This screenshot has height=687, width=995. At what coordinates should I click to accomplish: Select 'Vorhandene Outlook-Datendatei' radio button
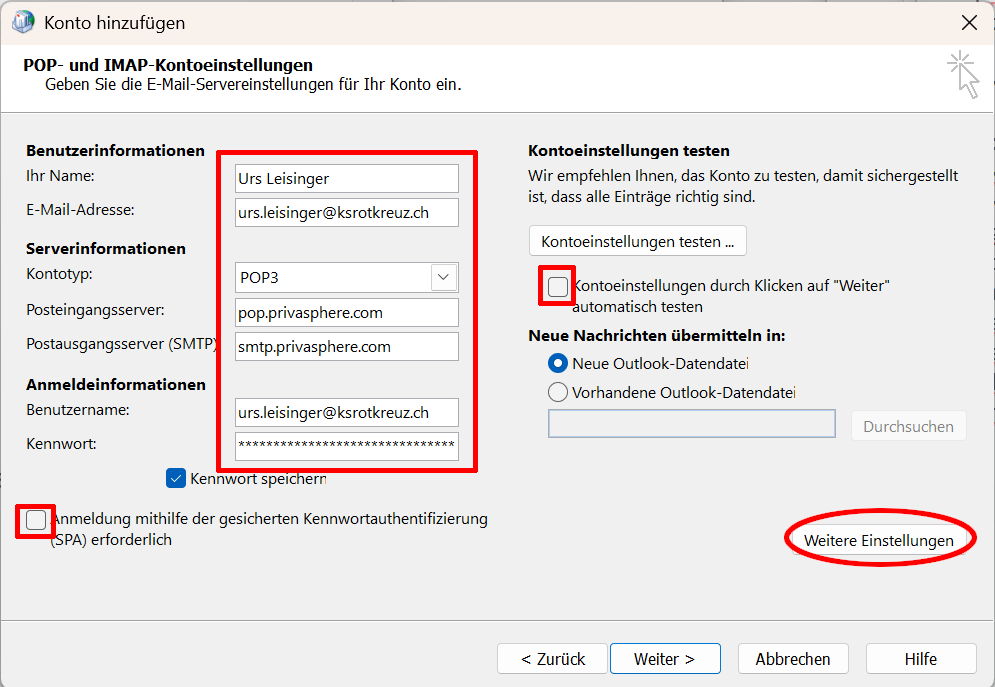pos(558,392)
